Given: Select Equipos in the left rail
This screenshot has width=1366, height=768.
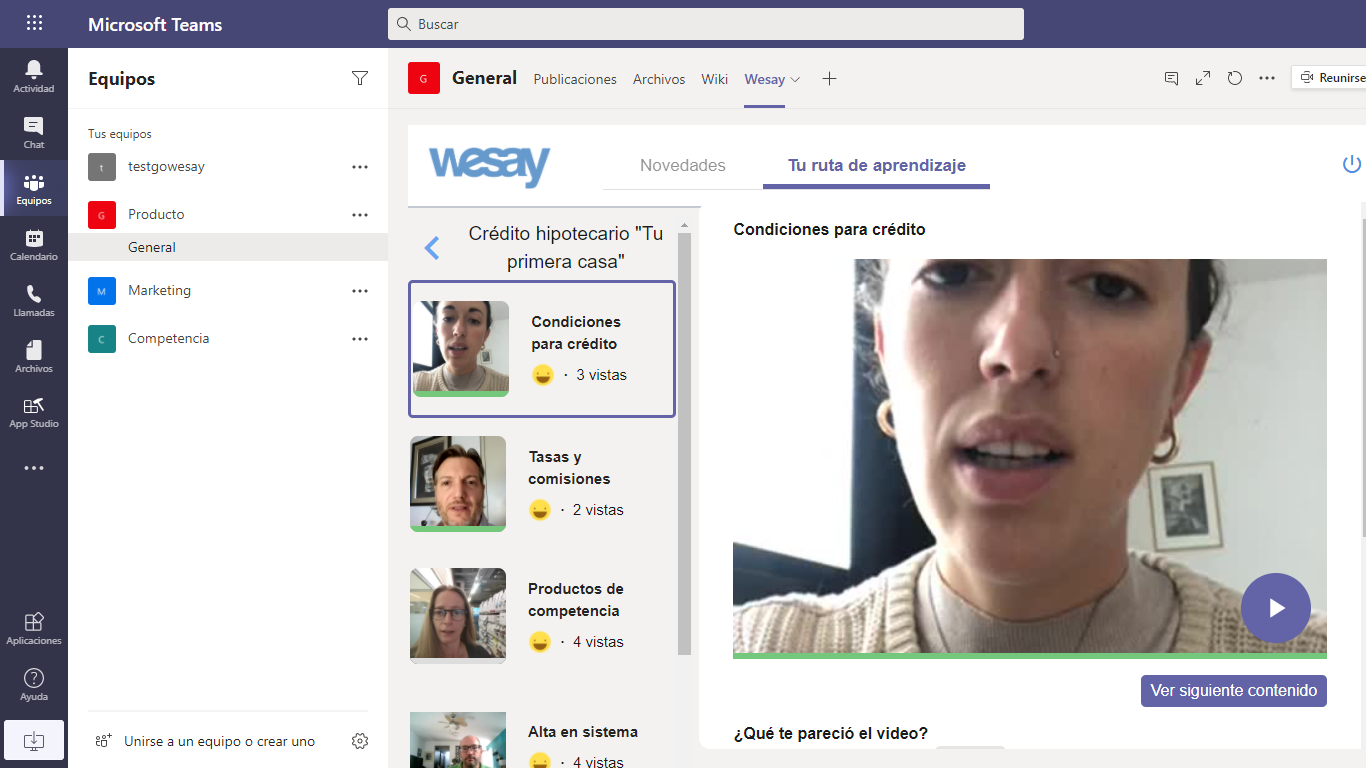Looking at the screenshot, I should 34,188.
